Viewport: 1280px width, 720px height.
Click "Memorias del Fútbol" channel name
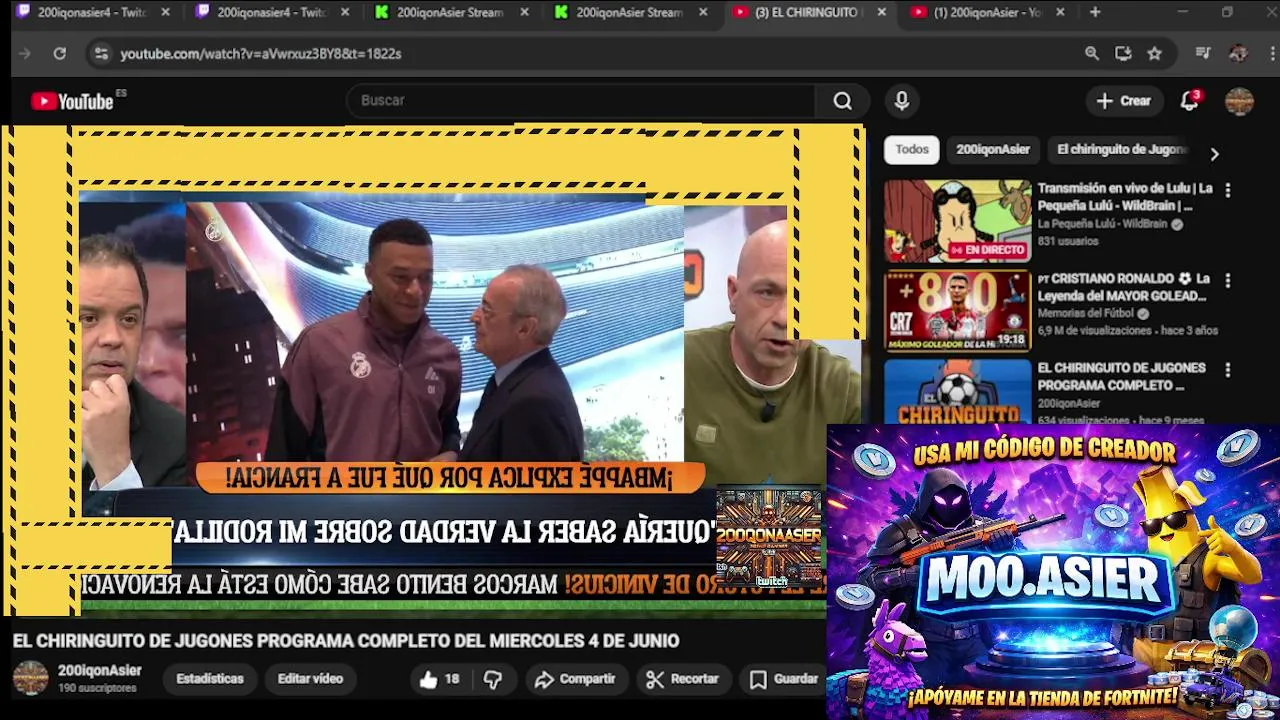tap(1086, 314)
